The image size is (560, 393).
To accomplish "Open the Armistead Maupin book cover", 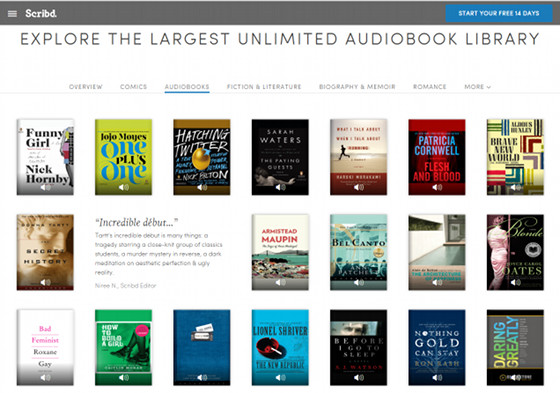I will point(280,252).
